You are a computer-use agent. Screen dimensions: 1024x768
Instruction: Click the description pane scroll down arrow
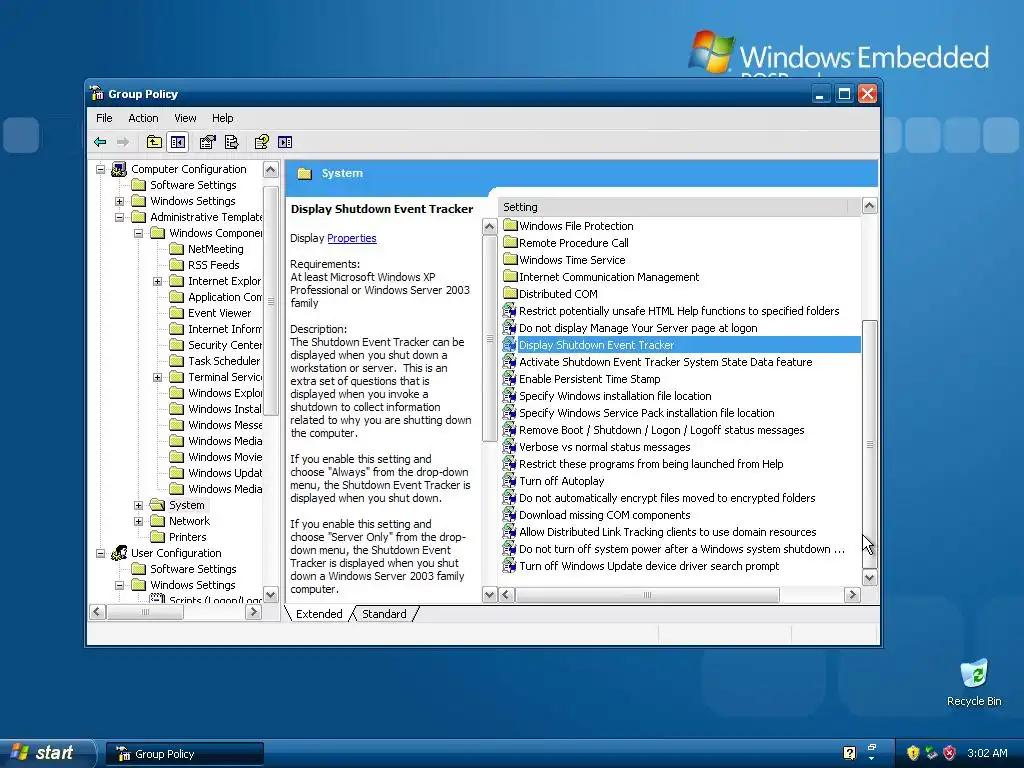pyautogui.click(x=489, y=594)
